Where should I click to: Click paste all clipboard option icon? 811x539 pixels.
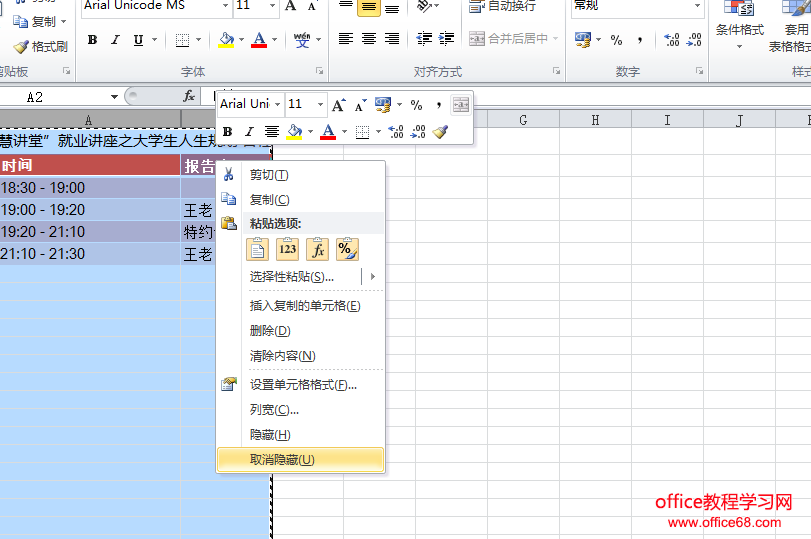[258, 249]
